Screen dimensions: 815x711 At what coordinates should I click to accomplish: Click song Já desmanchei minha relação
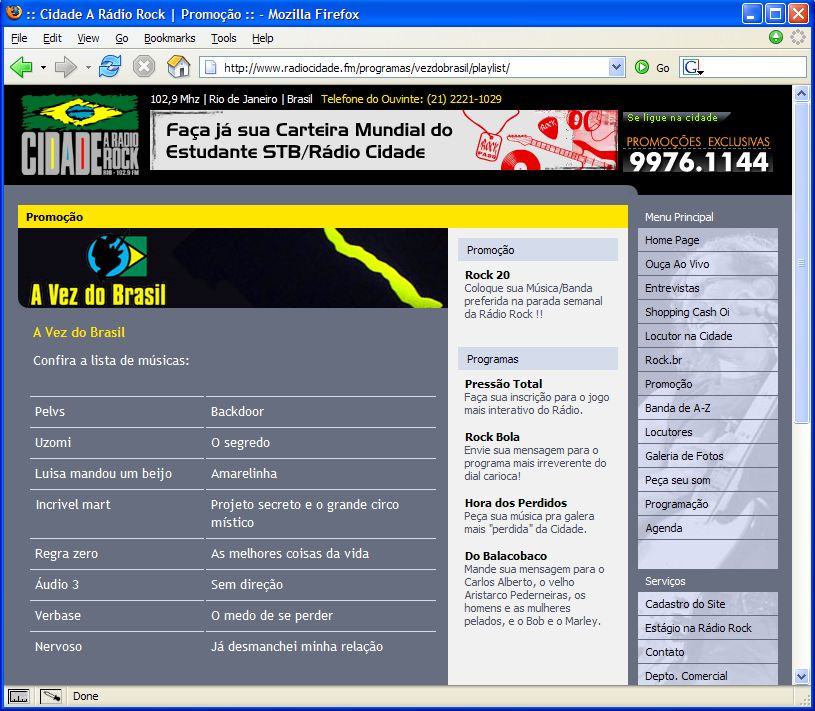pyautogui.click(x=297, y=647)
